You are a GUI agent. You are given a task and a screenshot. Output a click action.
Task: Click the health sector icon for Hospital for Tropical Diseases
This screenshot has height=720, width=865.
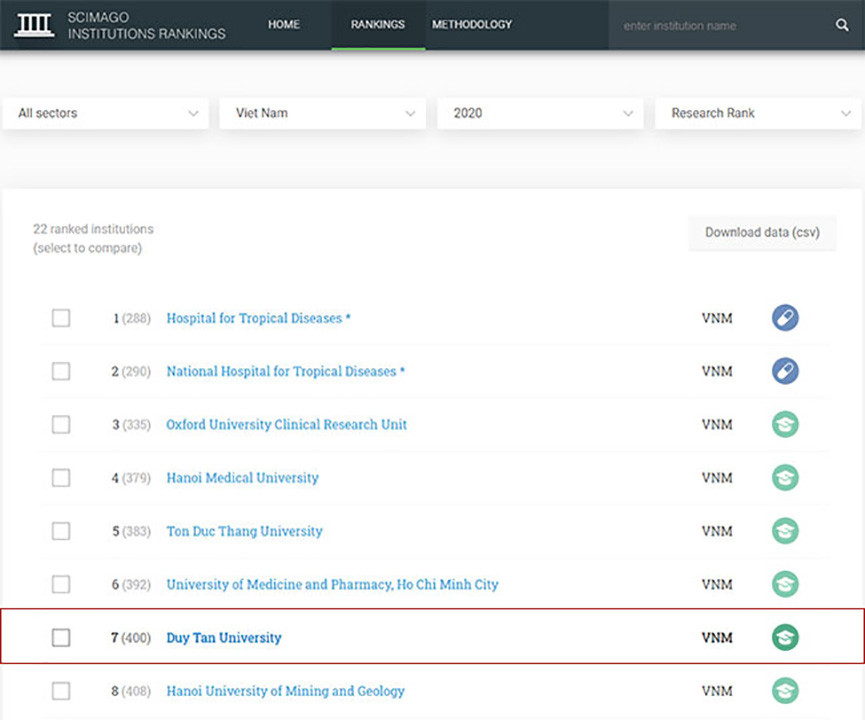pos(785,318)
